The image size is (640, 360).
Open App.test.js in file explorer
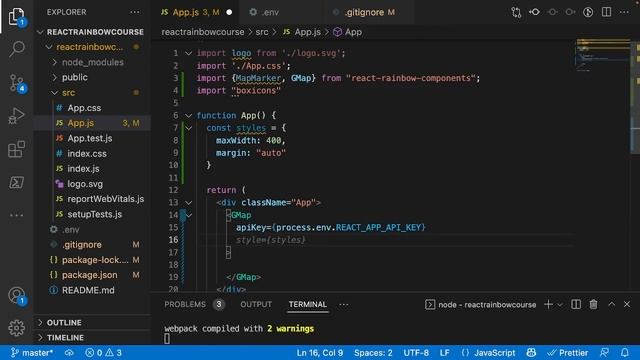90,138
